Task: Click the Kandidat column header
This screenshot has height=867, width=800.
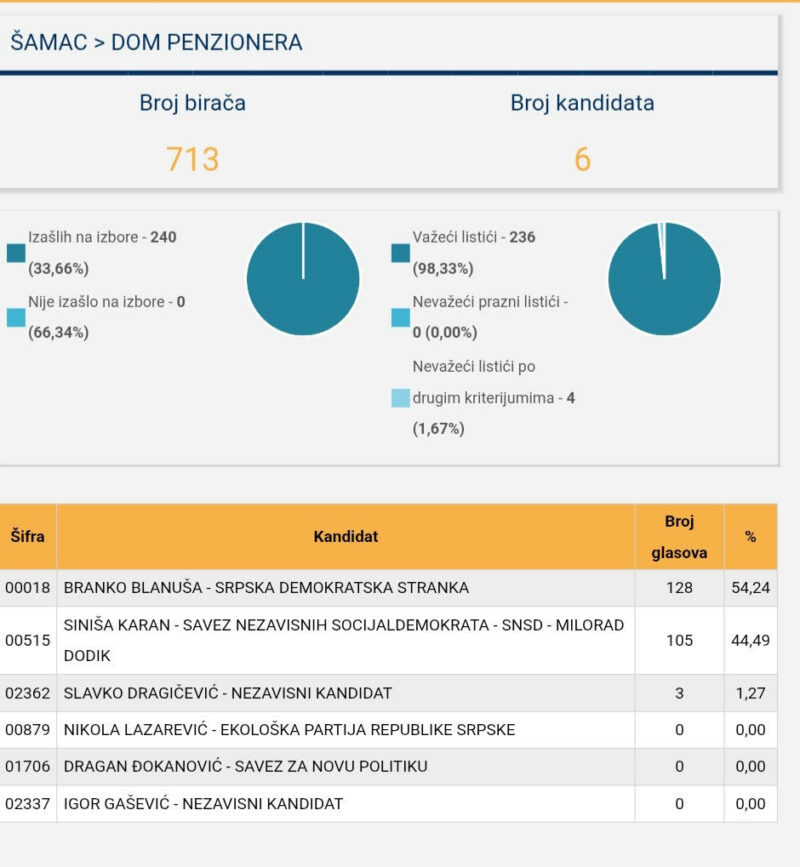Action: [345, 536]
